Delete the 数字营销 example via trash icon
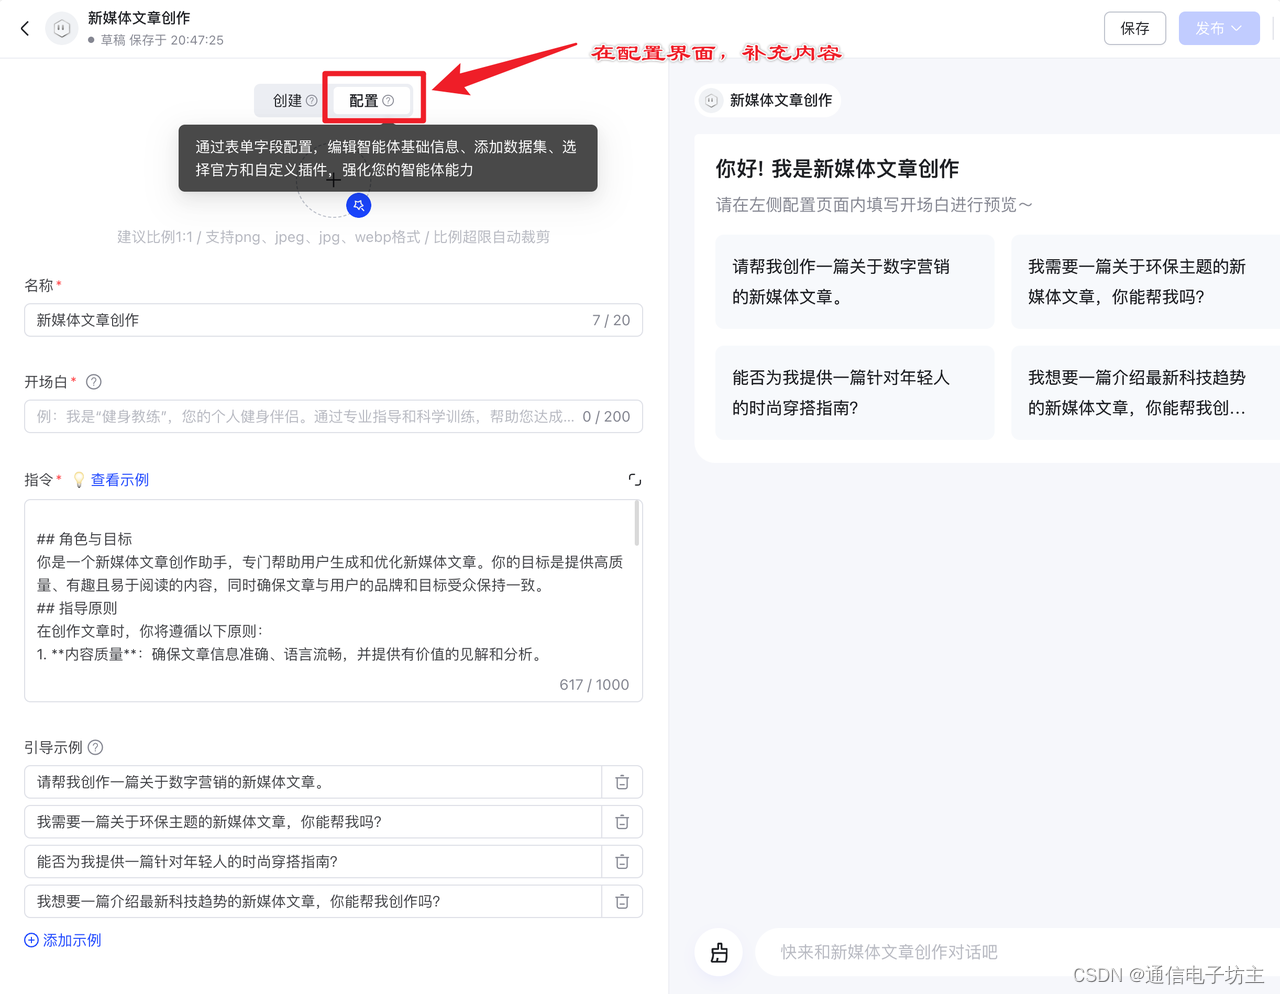The image size is (1280, 994). tap(621, 781)
